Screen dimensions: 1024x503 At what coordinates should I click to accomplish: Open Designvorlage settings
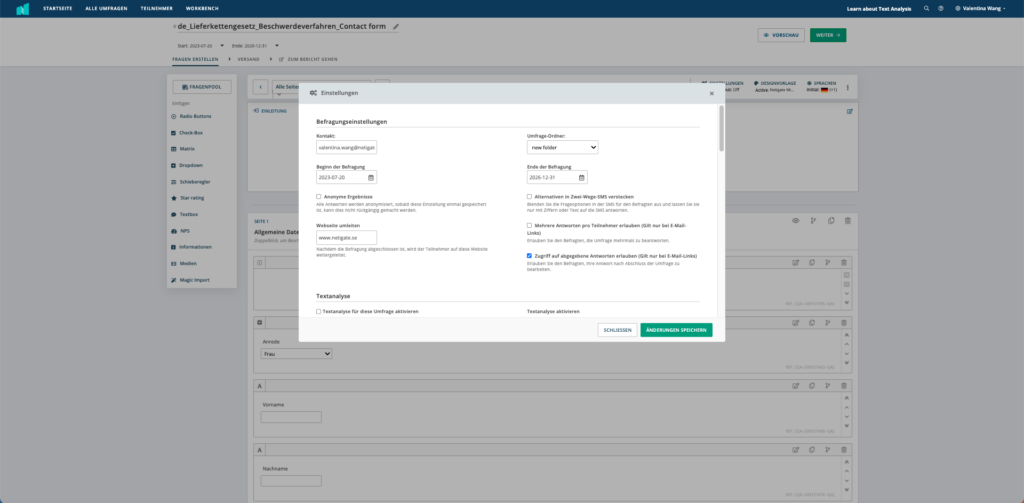(775, 87)
